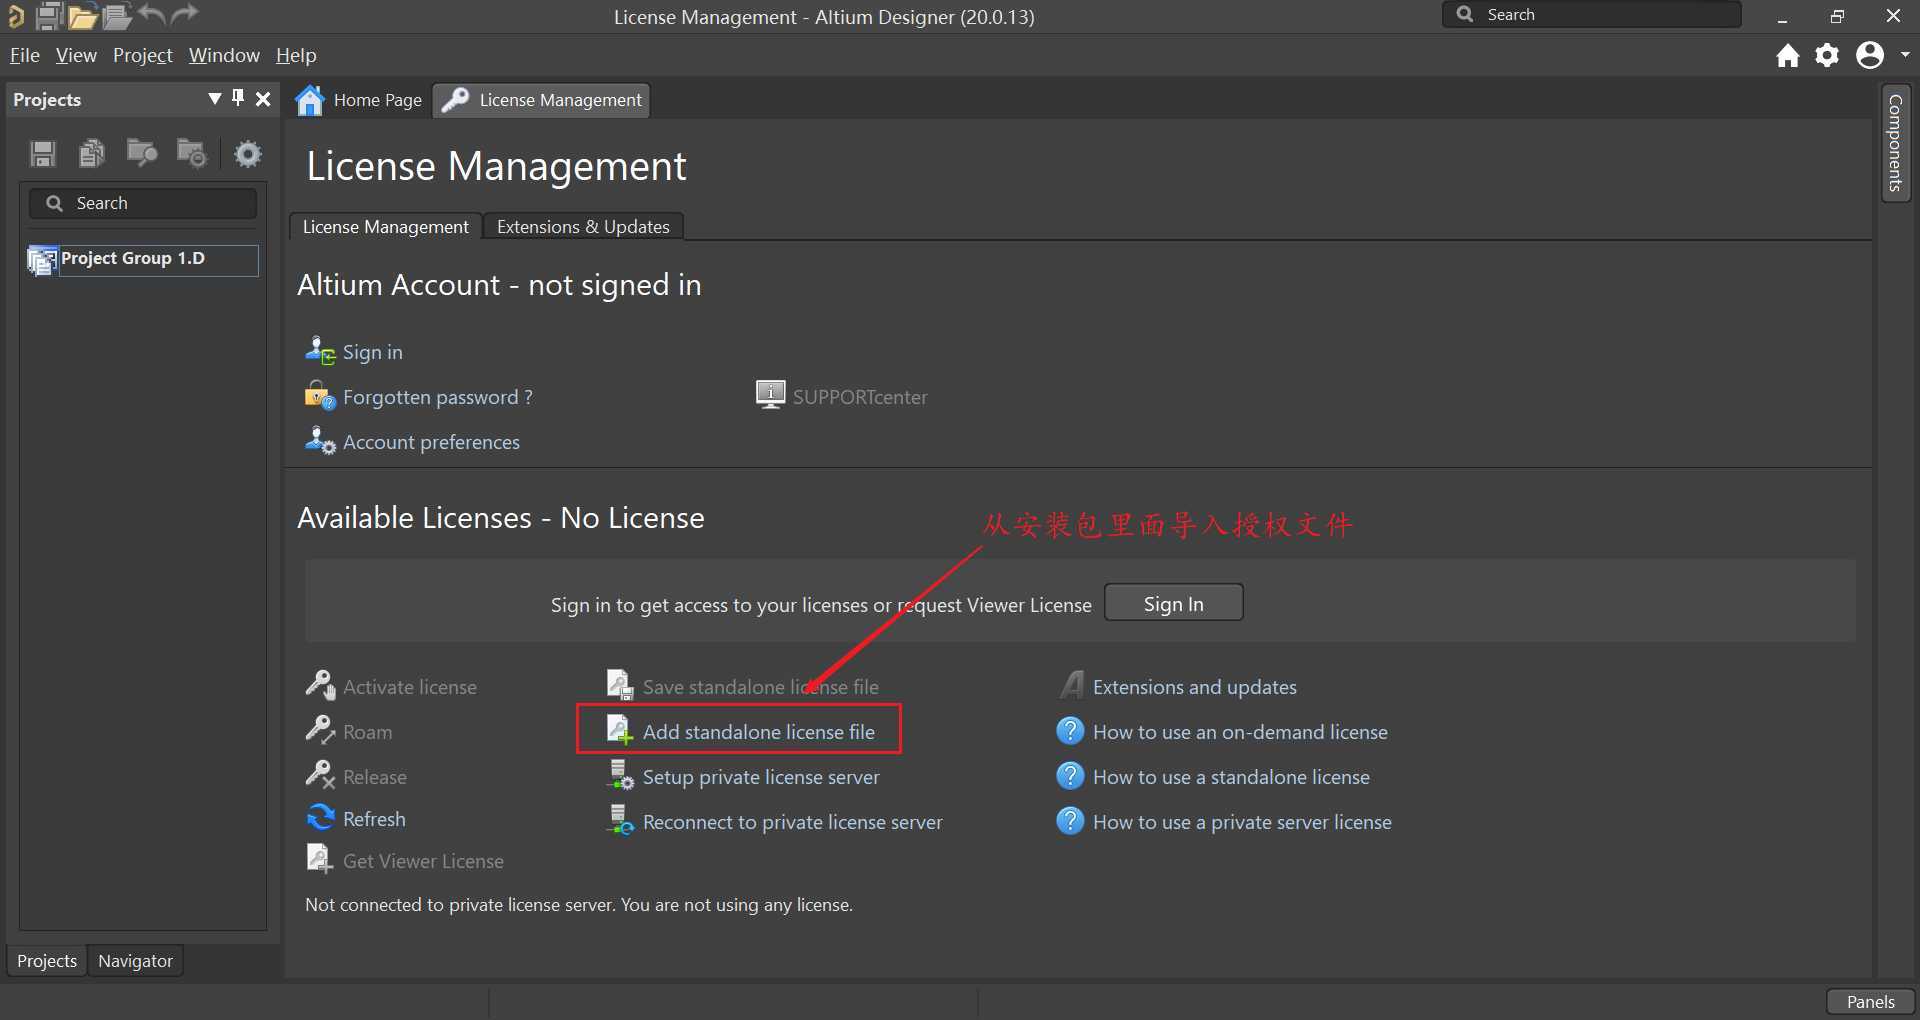1920x1020 pixels.
Task: Open the File menu
Action: click(25, 55)
